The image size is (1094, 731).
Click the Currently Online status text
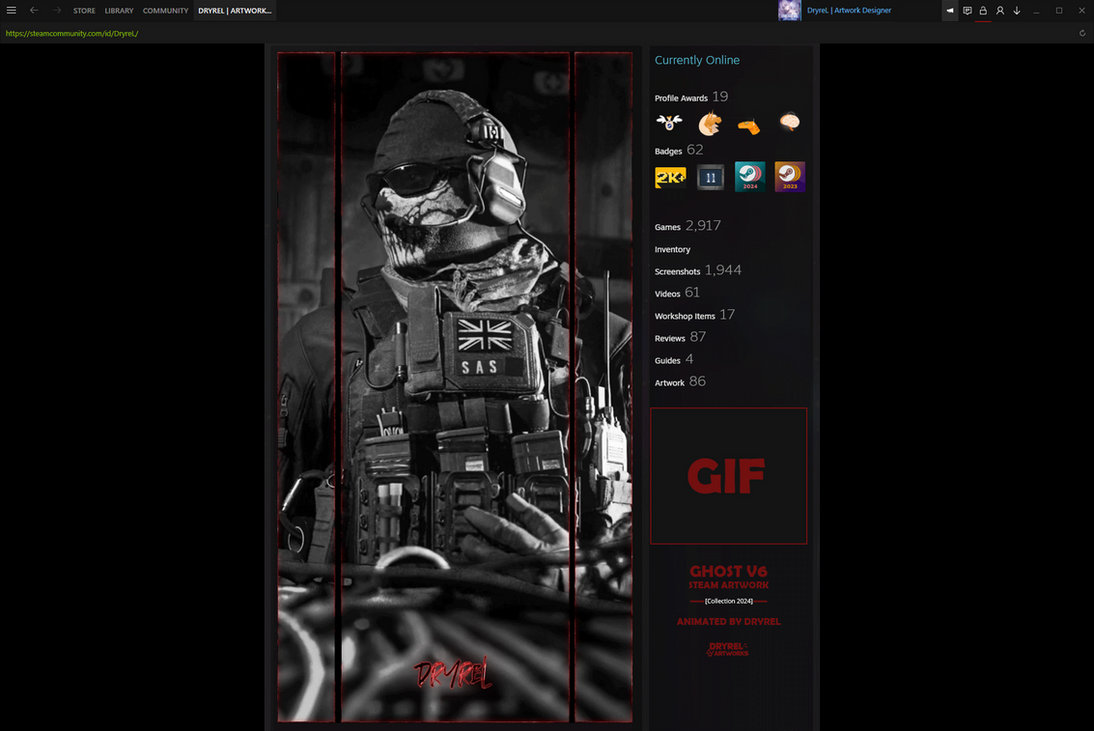pyautogui.click(x=697, y=60)
